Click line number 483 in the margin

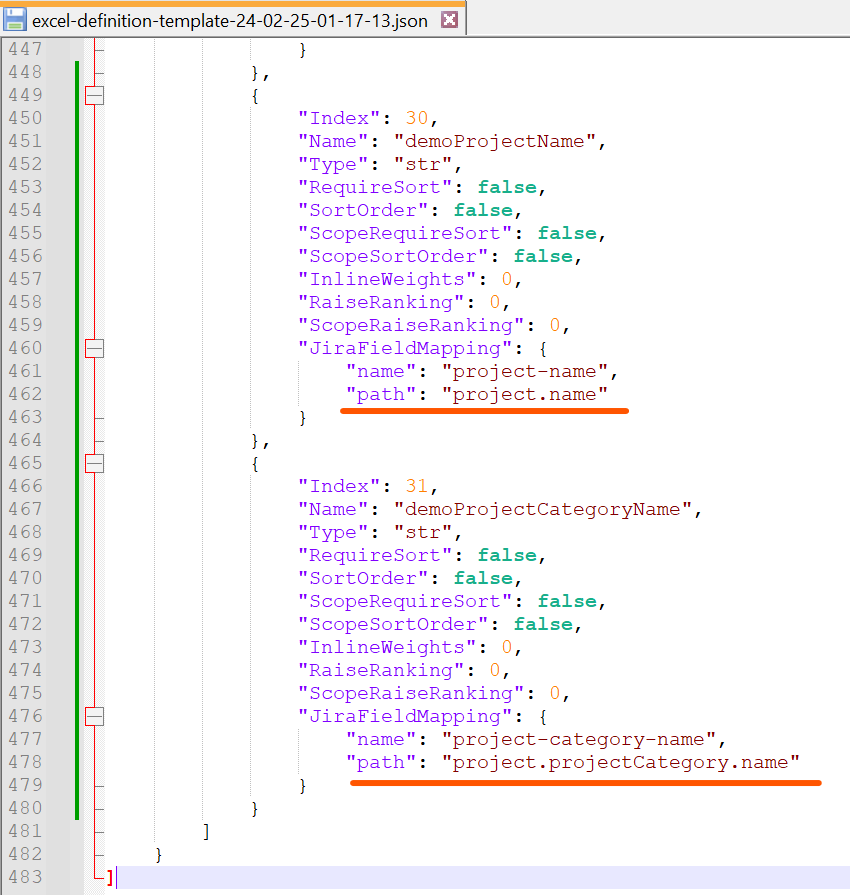coord(25,877)
